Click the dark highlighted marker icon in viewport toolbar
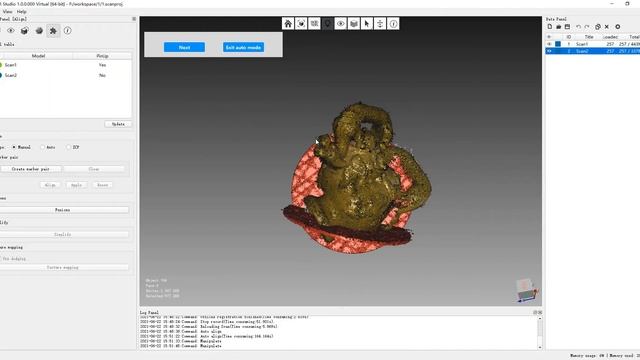 pyautogui.click(x=327, y=24)
